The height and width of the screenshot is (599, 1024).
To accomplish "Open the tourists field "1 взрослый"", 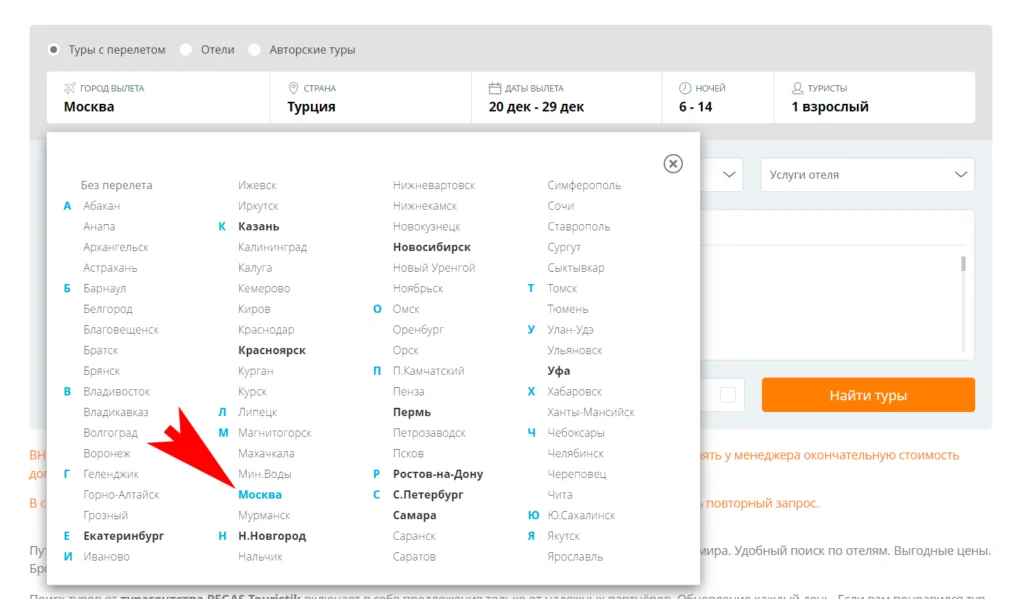I will point(874,97).
